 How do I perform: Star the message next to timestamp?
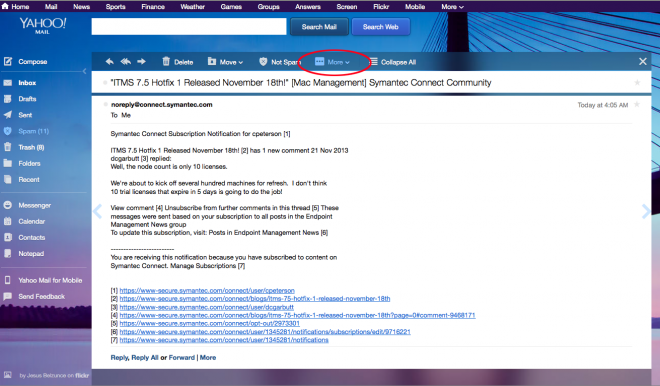[637, 104]
